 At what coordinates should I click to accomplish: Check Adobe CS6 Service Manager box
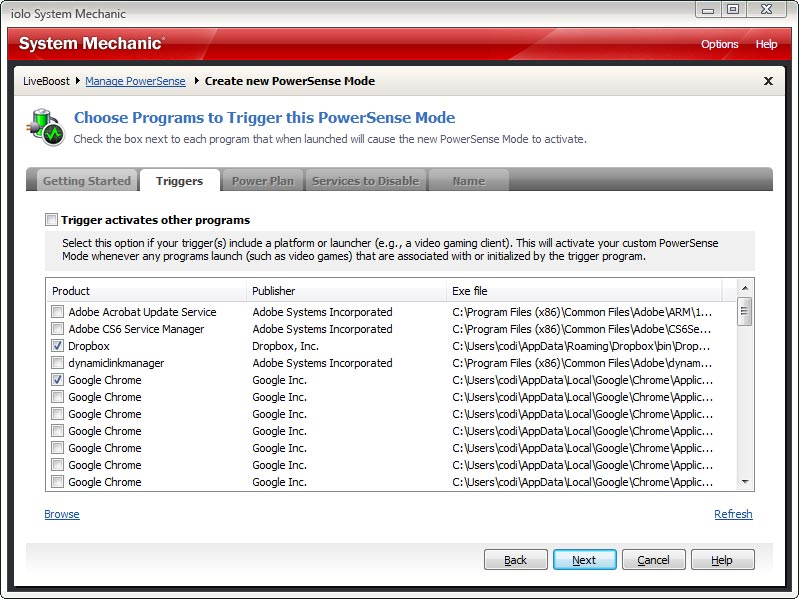coord(58,329)
